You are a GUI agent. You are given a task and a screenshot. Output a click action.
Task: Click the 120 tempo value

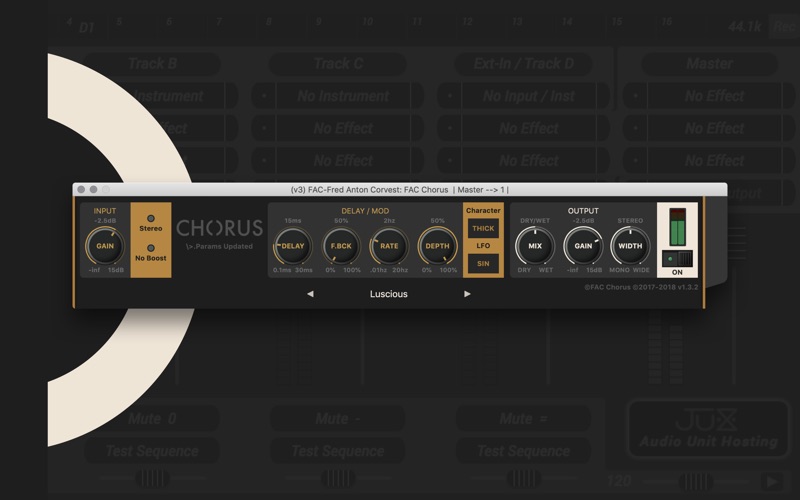click(x=619, y=481)
